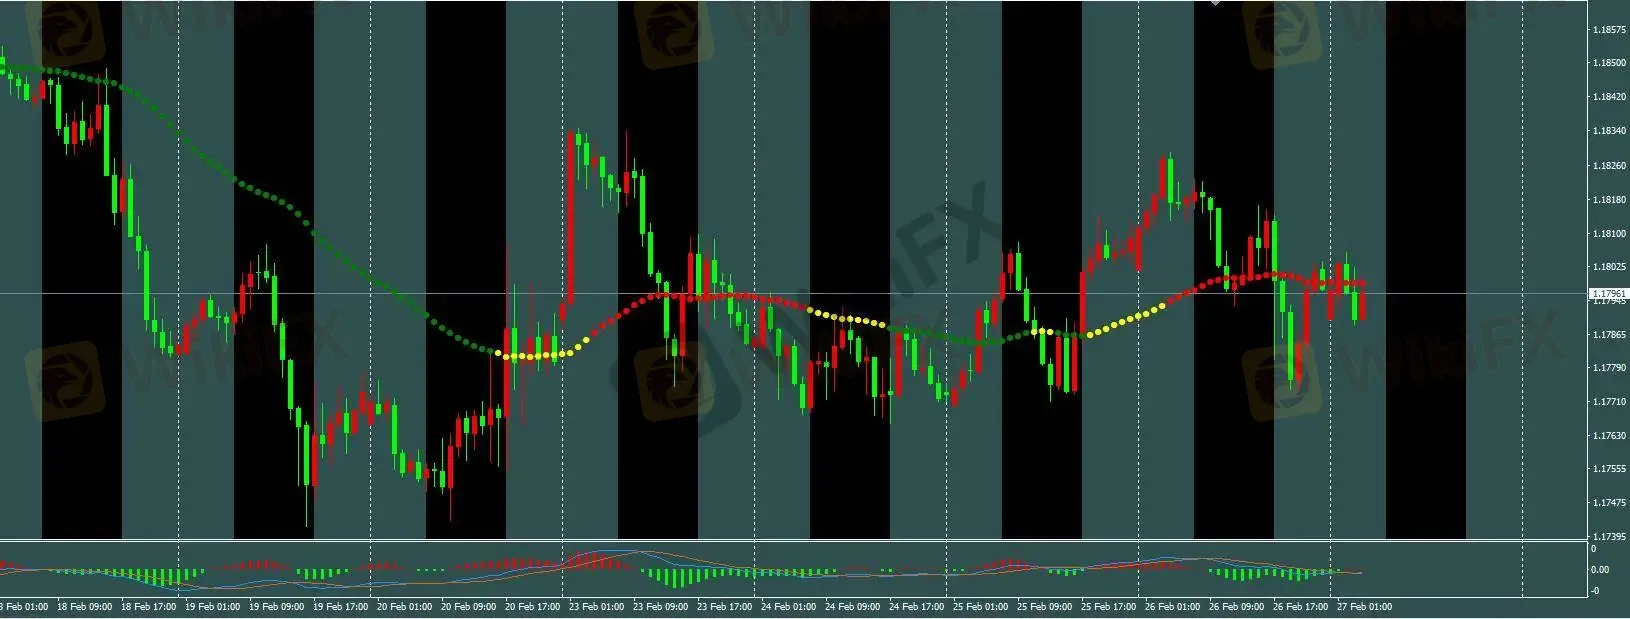Click the current price tag 1.17961
This screenshot has height=619, width=1630.
(1609, 293)
